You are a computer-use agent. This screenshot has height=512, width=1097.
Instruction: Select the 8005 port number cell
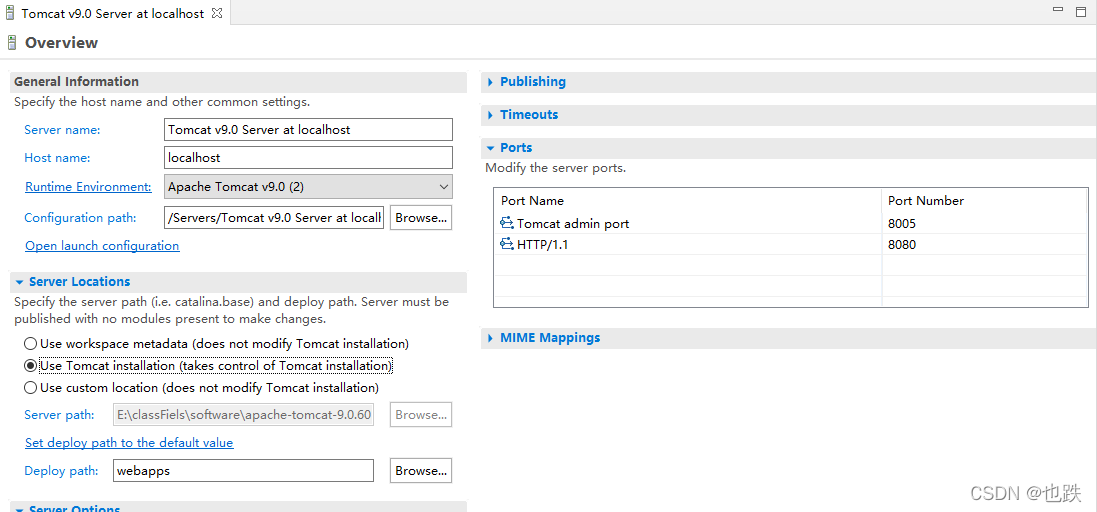985,224
